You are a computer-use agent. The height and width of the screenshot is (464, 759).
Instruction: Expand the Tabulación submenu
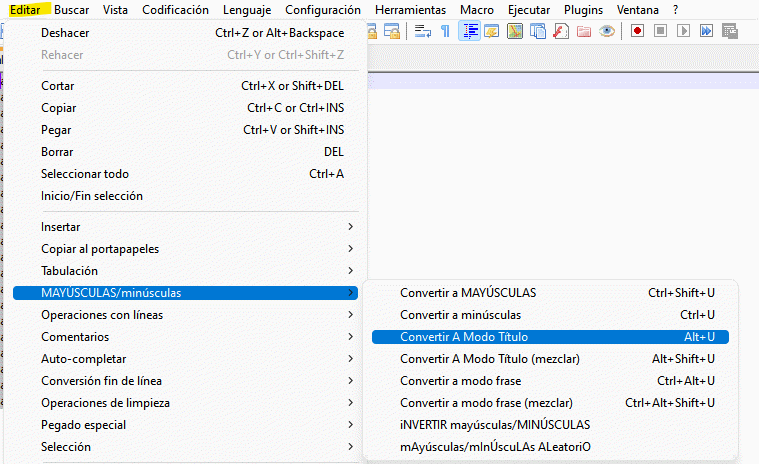pyautogui.click(x=185, y=270)
